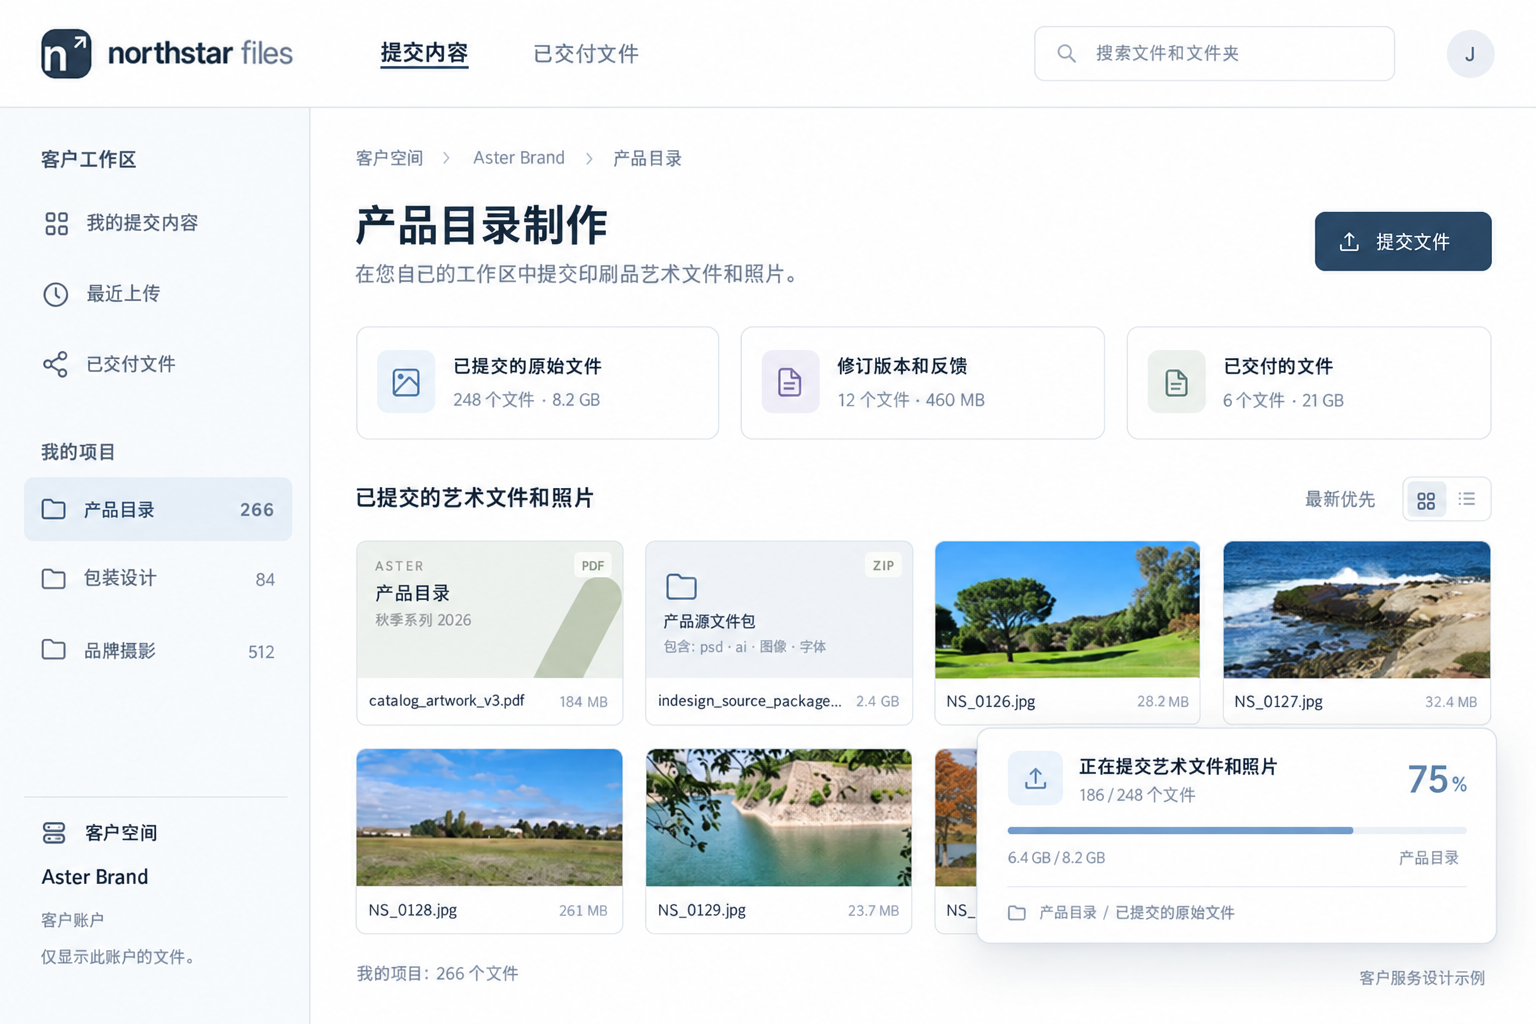Image resolution: width=1536 pixels, height=1024 pixels.
Task: Click the 75% progress value
Action: [x=1437, y=779]
